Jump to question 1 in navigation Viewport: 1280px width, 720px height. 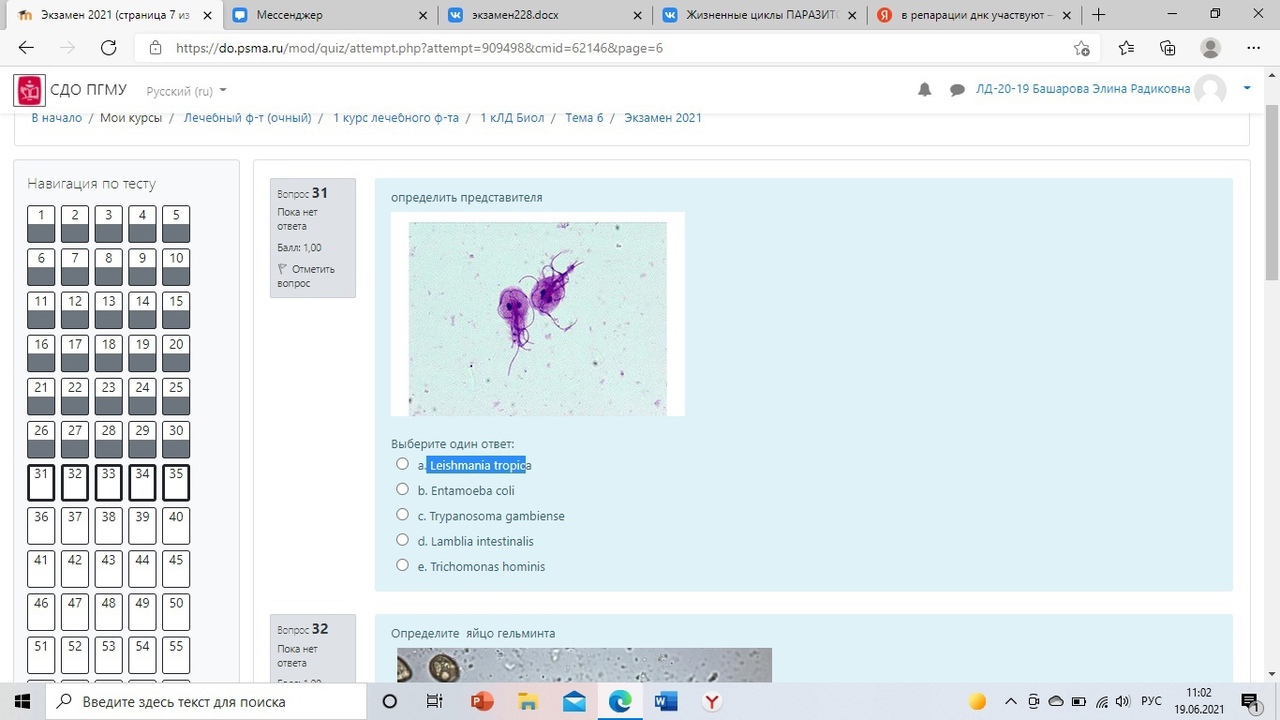[41, 224]
